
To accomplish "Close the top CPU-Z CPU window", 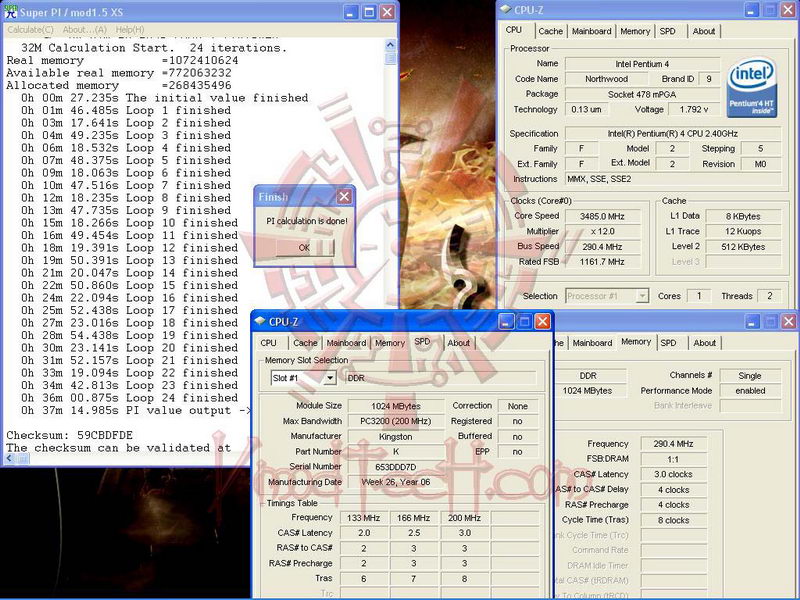I will pos(788,9).
